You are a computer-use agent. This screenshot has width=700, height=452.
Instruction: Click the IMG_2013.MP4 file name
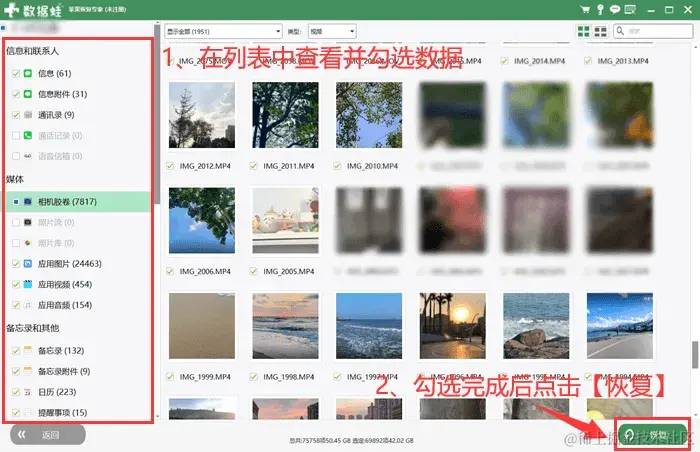(x=623, y=61)
